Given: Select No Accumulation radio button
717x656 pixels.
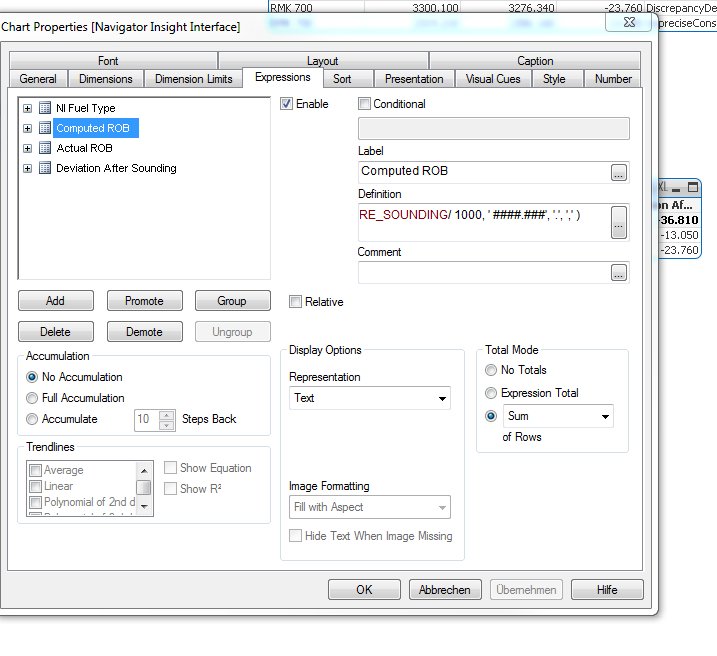Looking at the screenshot, I should (32, 377).
